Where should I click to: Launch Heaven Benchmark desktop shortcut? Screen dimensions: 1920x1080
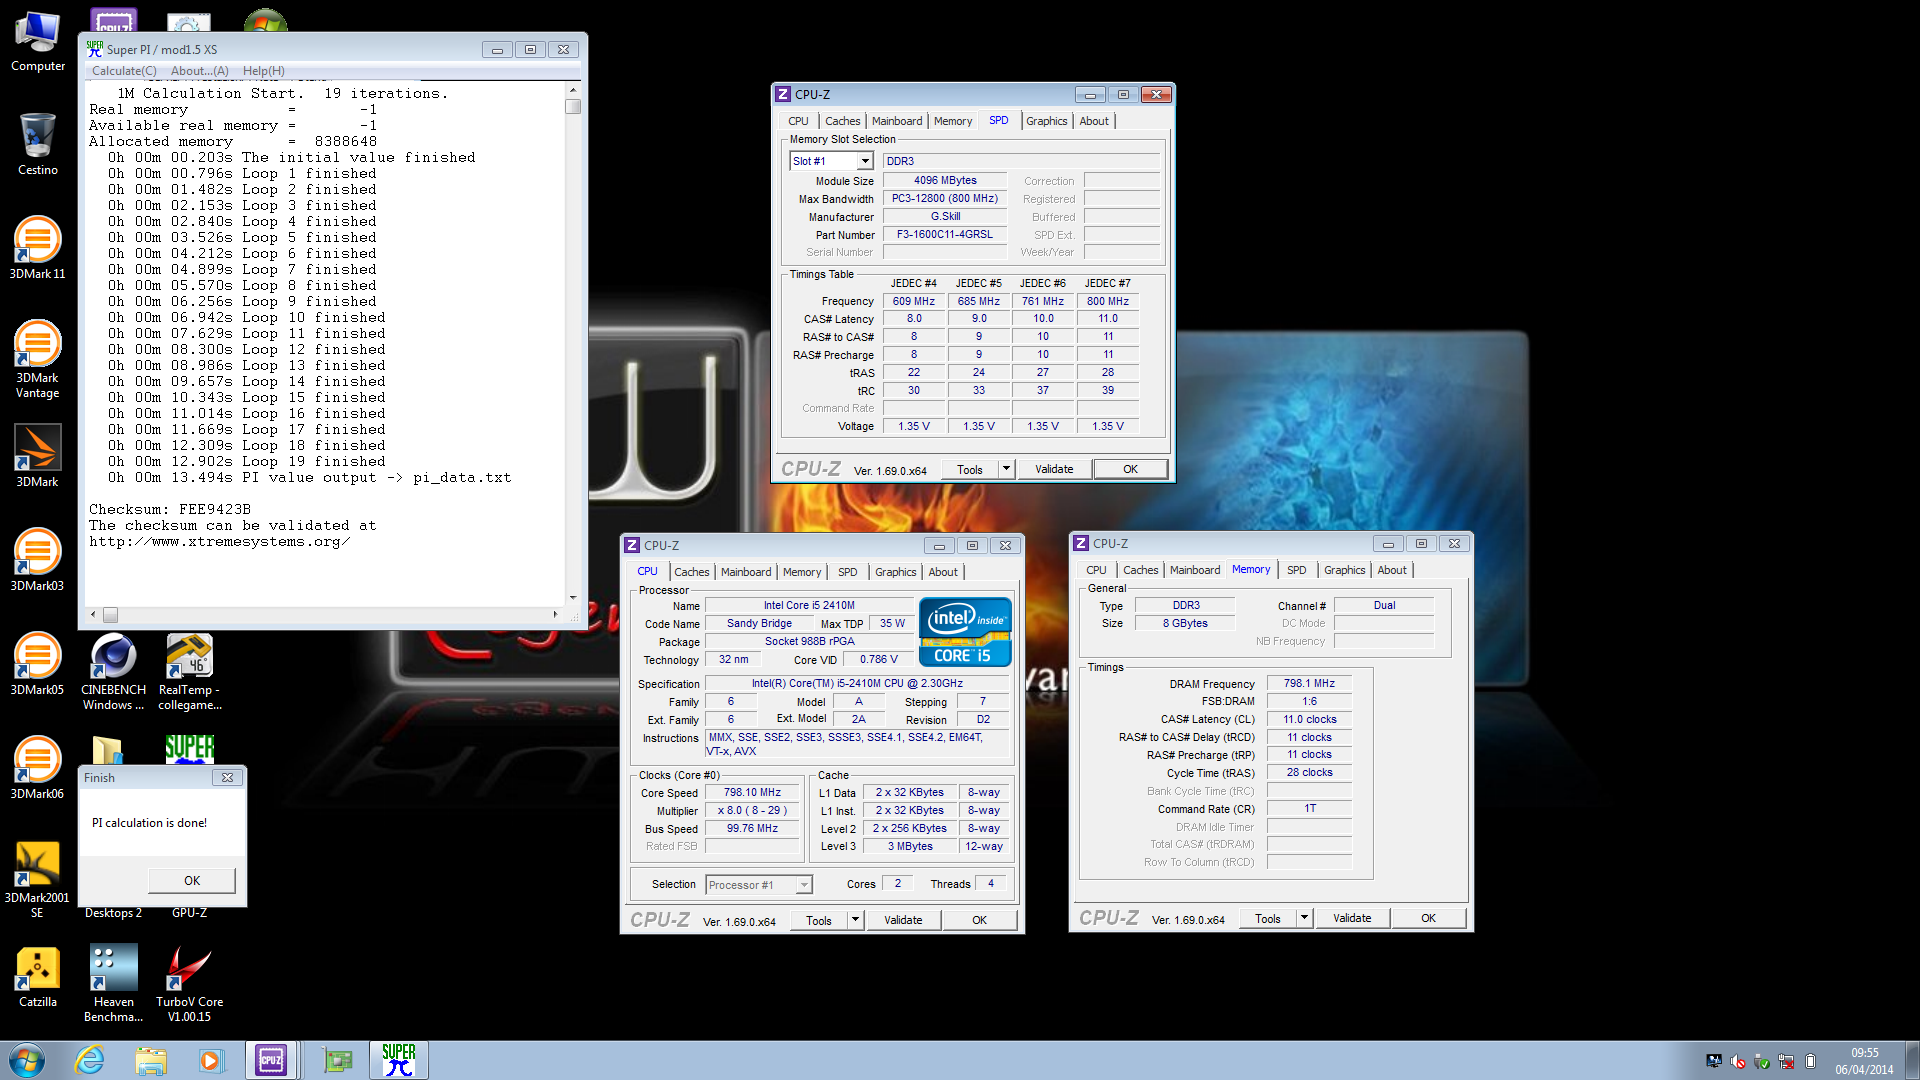coord(113,983)
